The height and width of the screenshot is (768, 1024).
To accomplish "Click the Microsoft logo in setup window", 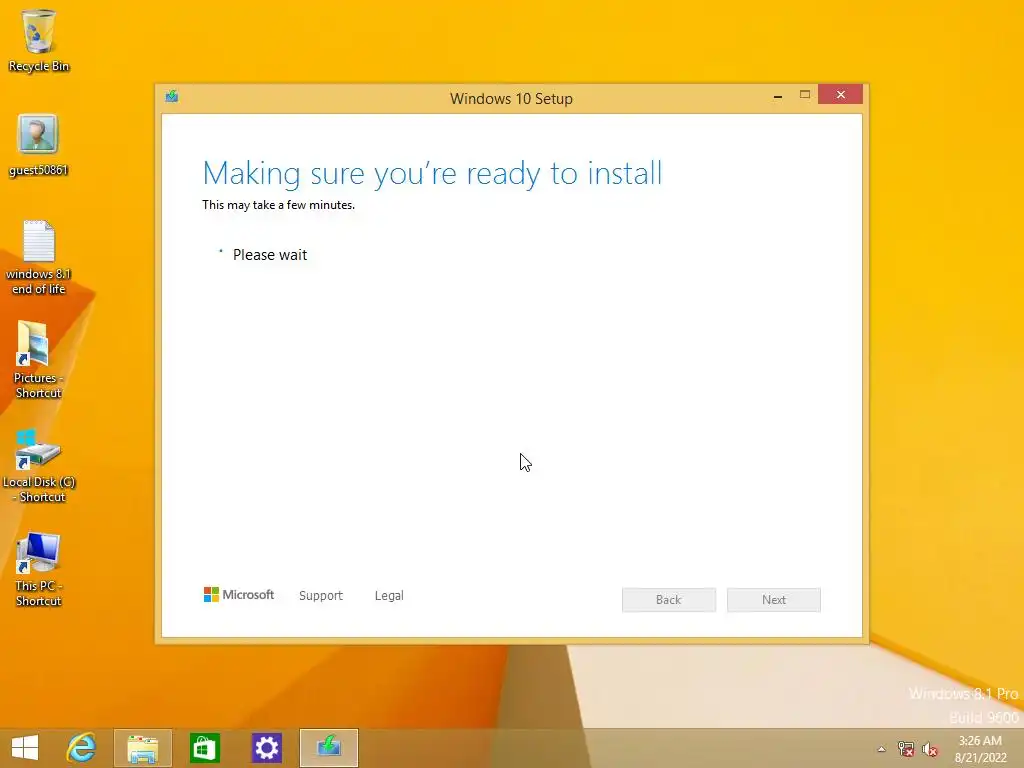I will 238,595.
